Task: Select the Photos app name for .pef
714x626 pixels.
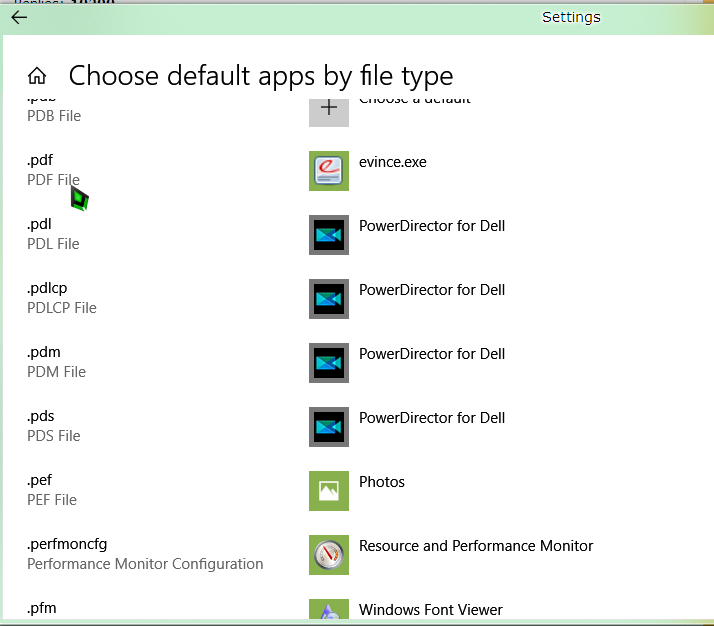Action: [x=382, y=482]
